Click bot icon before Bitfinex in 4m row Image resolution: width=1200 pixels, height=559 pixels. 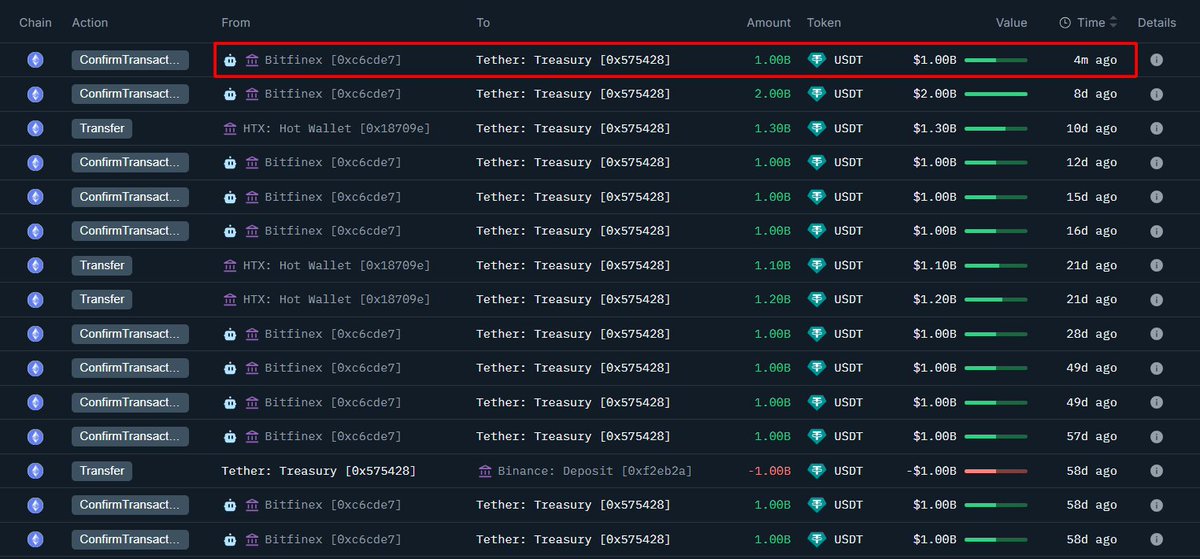pos(230,60)
